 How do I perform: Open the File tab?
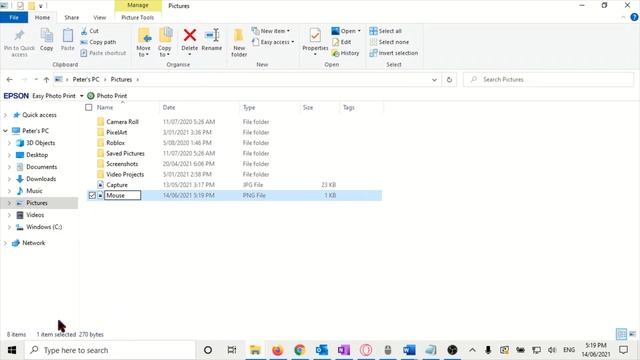14,18
